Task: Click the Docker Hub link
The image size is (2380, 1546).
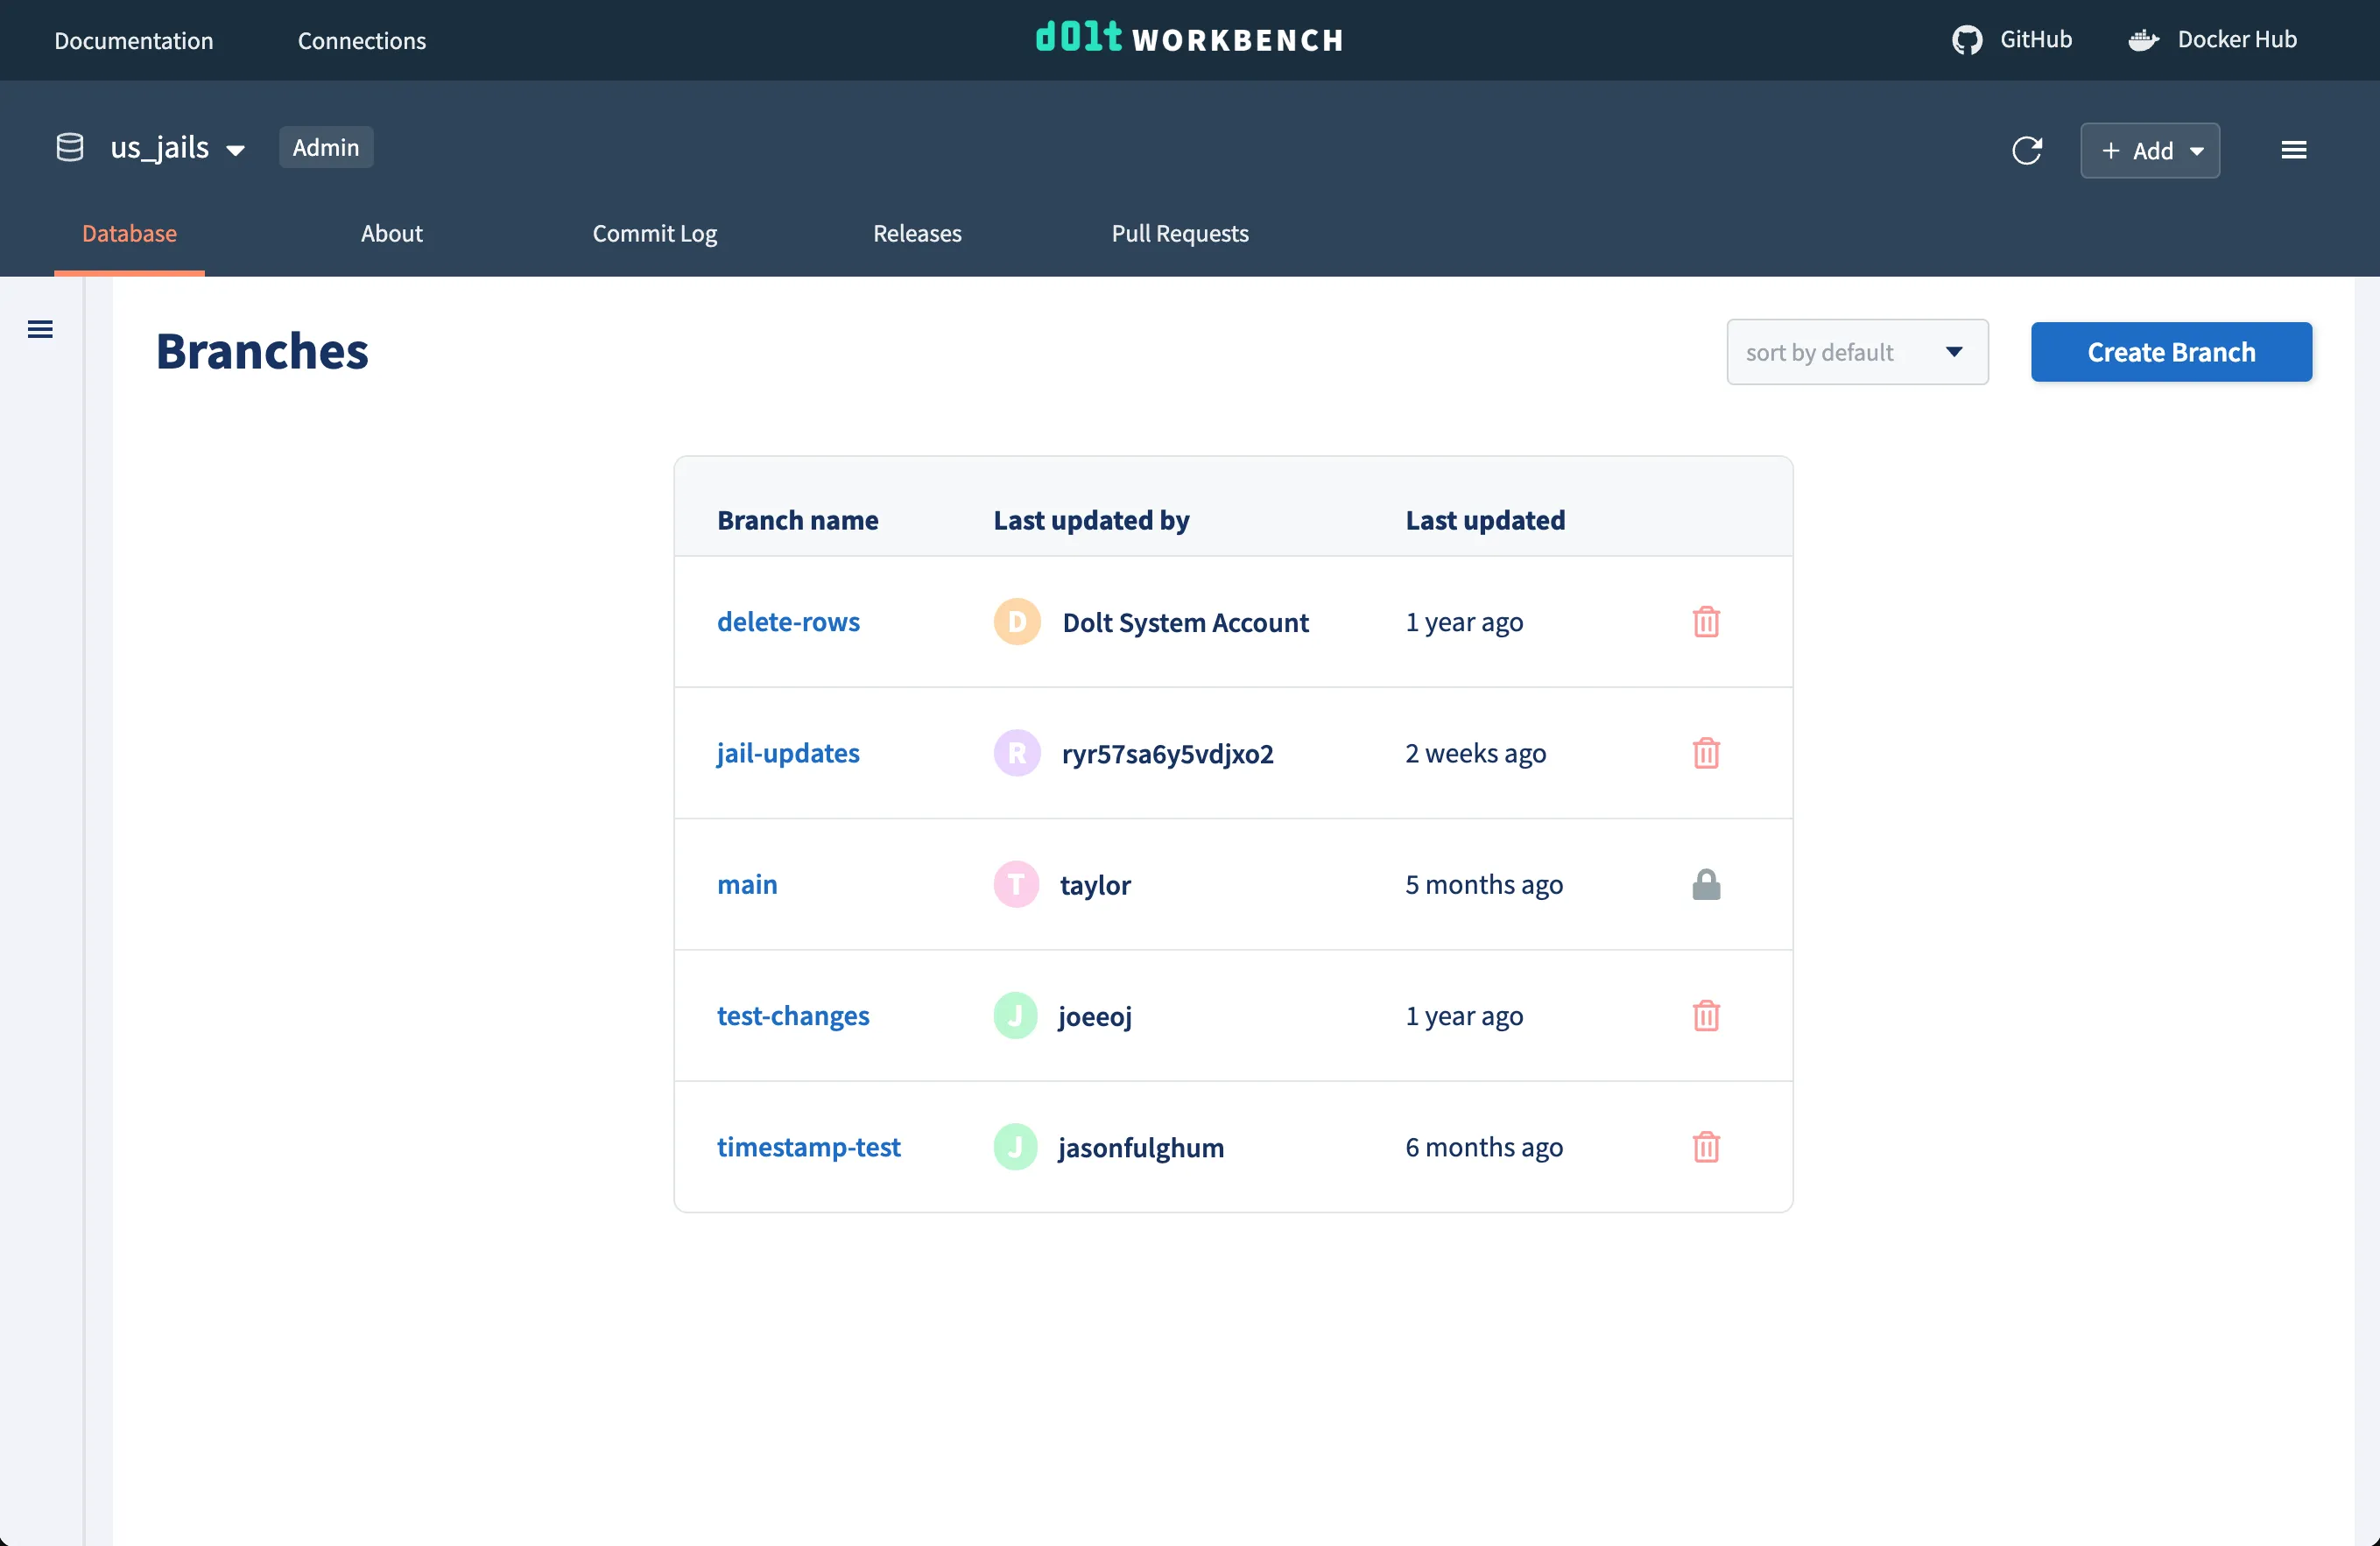Action: 2212,39
